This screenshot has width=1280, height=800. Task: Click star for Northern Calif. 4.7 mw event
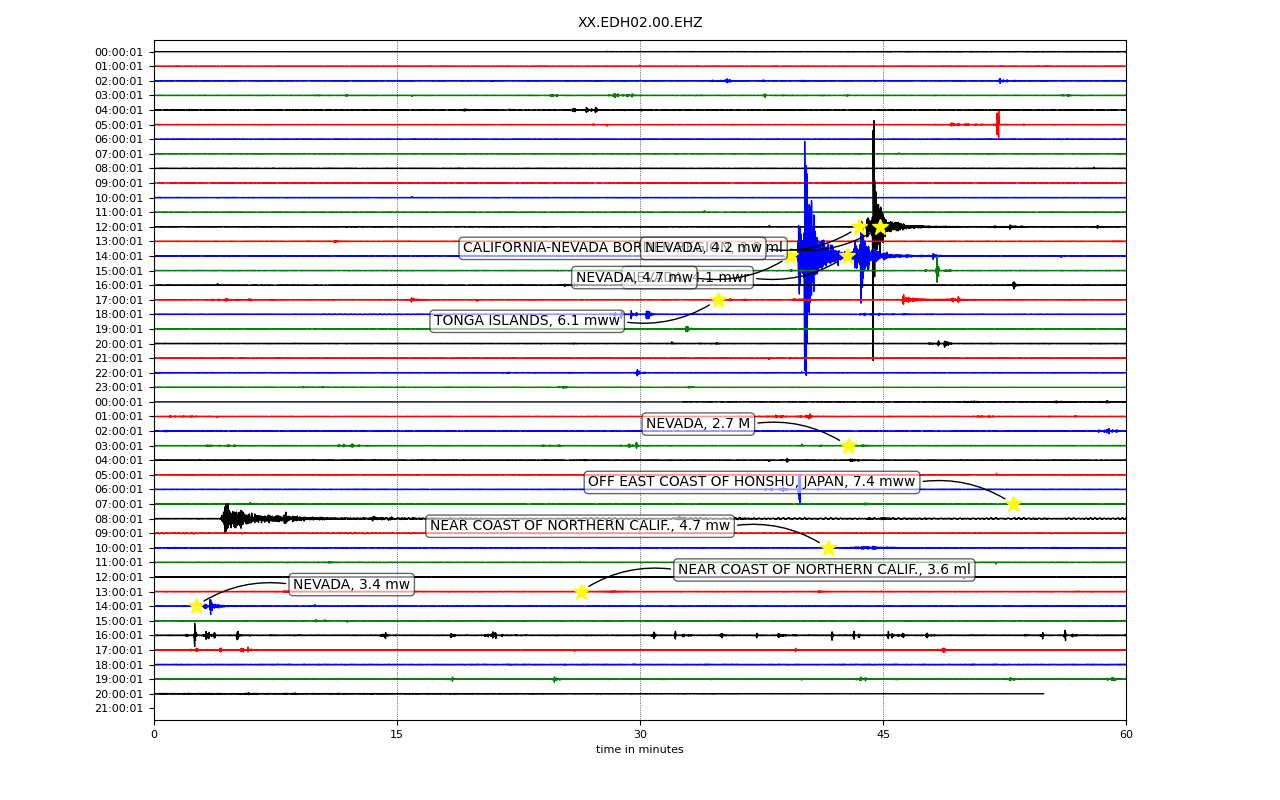tap(828, 548)
